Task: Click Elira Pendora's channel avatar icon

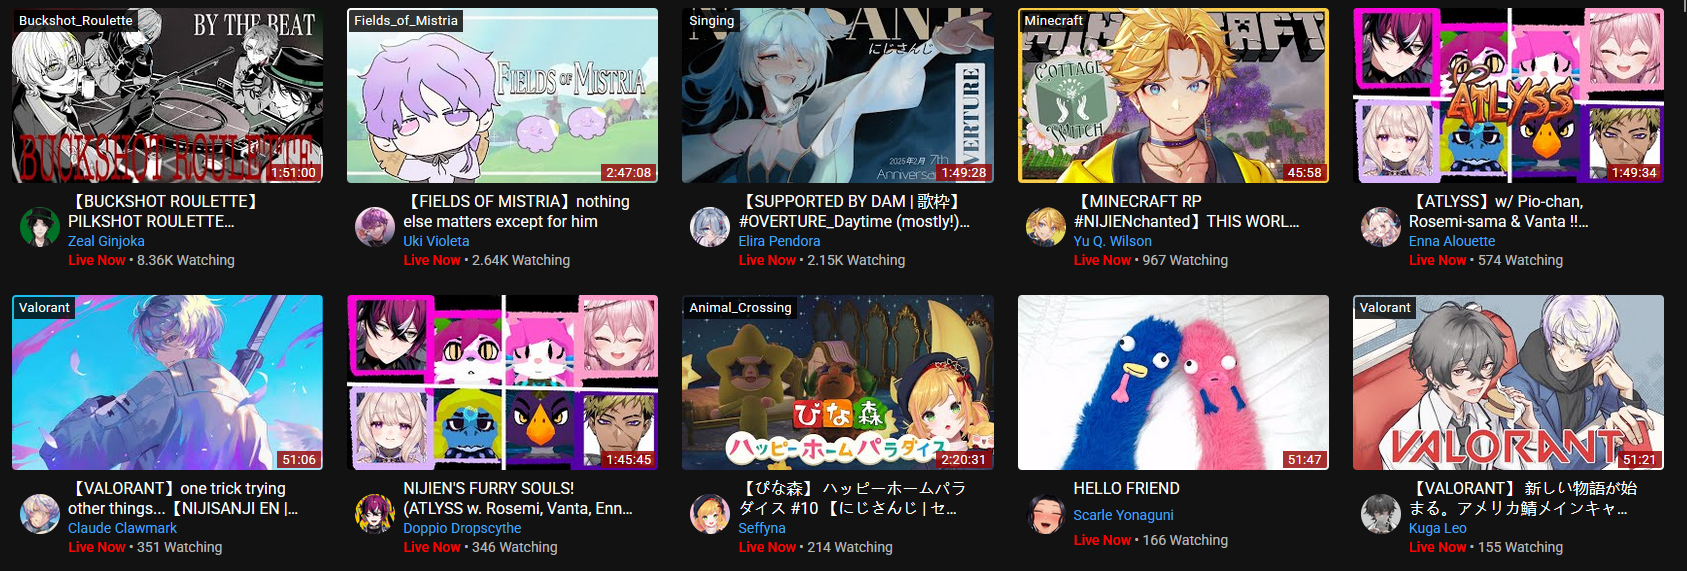Action: point(710,227)
